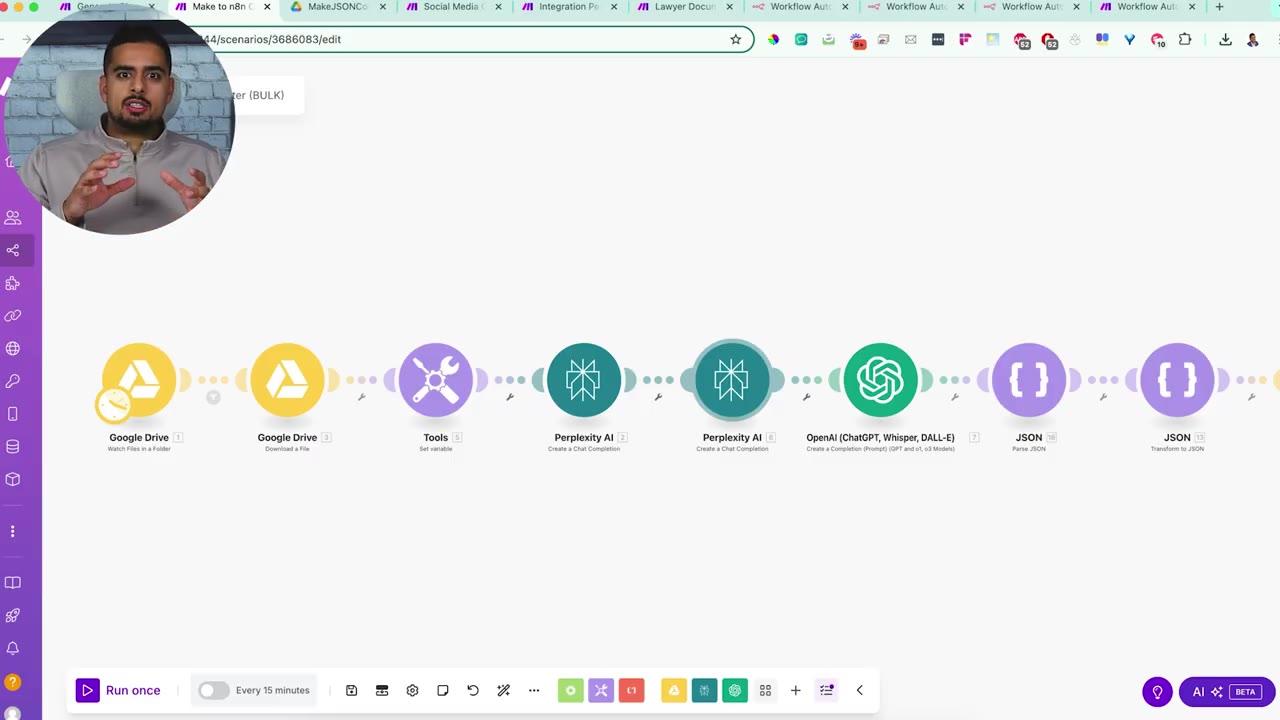Open Data stores icon in sidebar
This screenshot has height=720, width=1280.
pos(13,447)
